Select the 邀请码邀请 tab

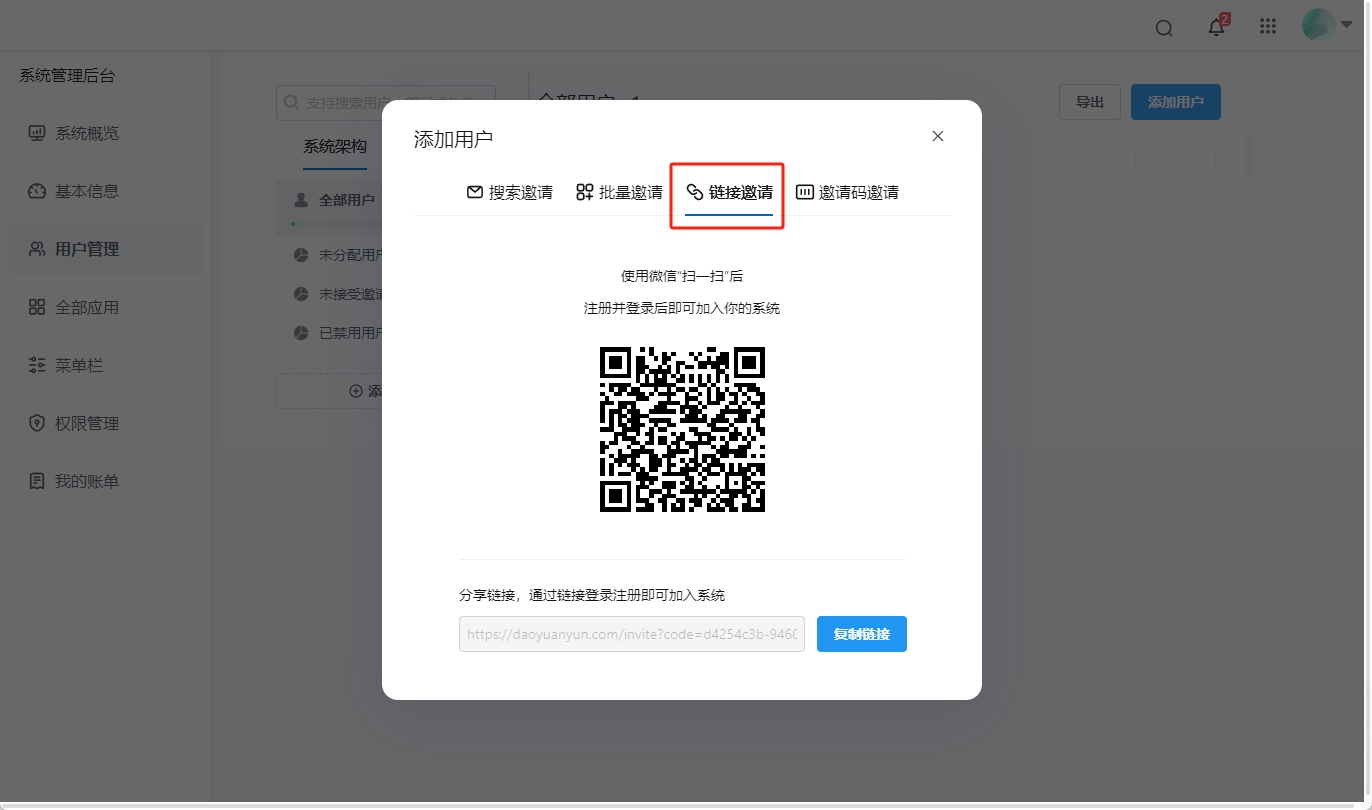(847, 192)
